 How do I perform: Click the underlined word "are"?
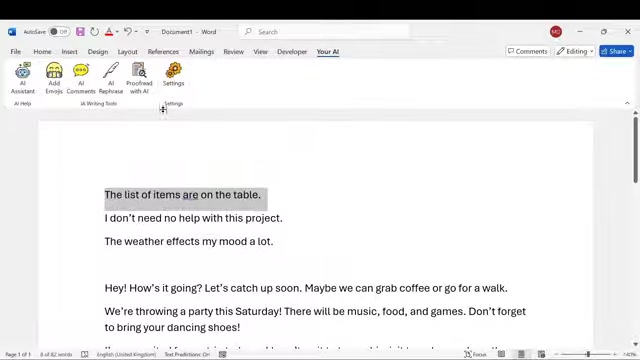pos(190,195)
